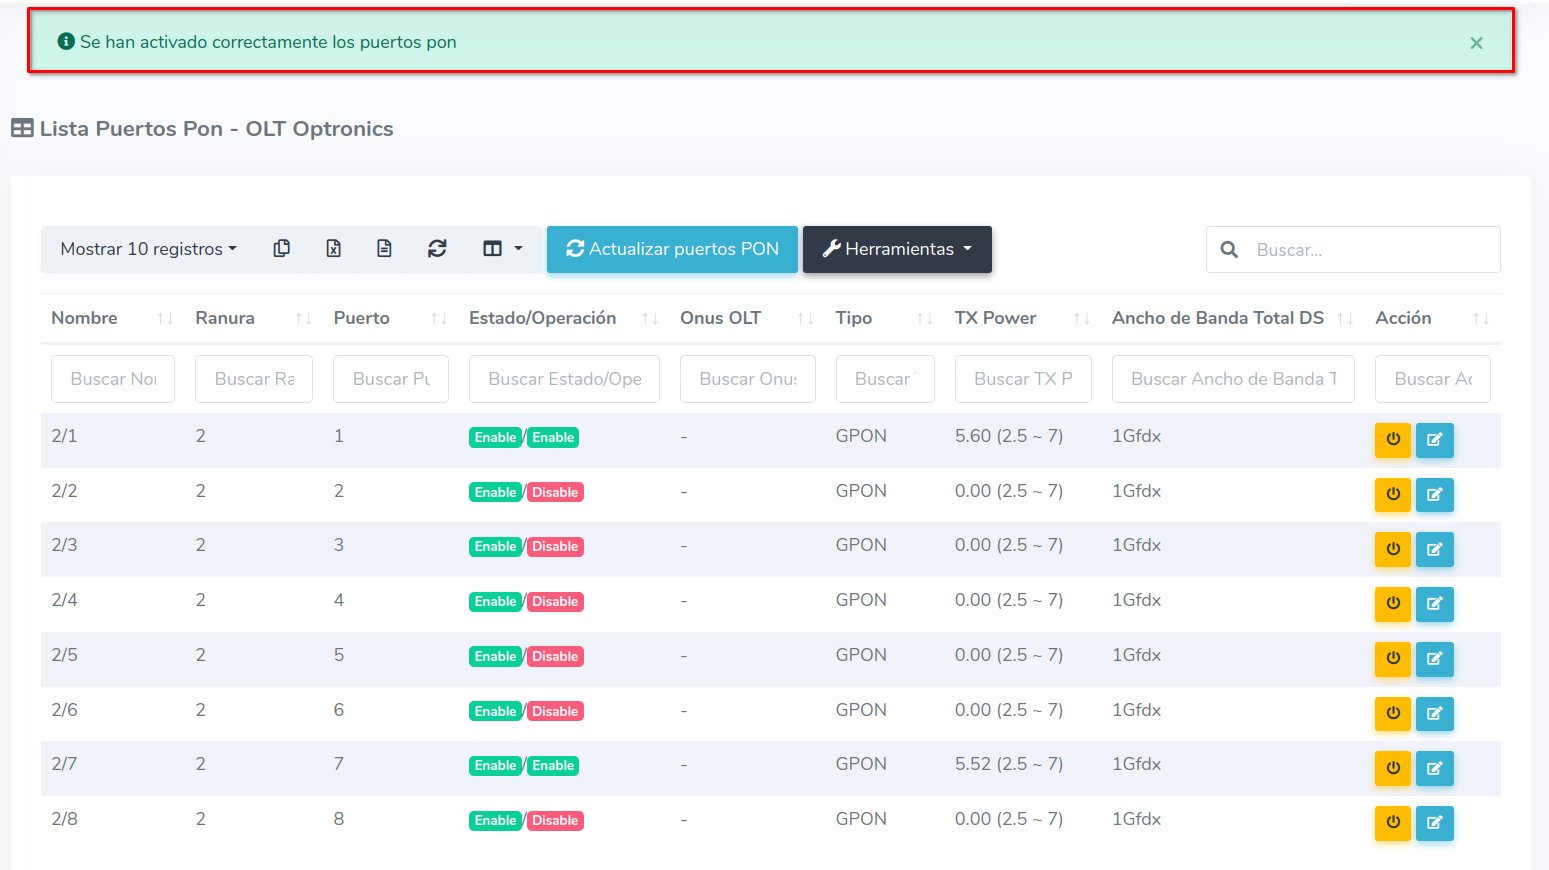
Task: Toggle power for port 2/2
Action: (x=1392, y=494)
